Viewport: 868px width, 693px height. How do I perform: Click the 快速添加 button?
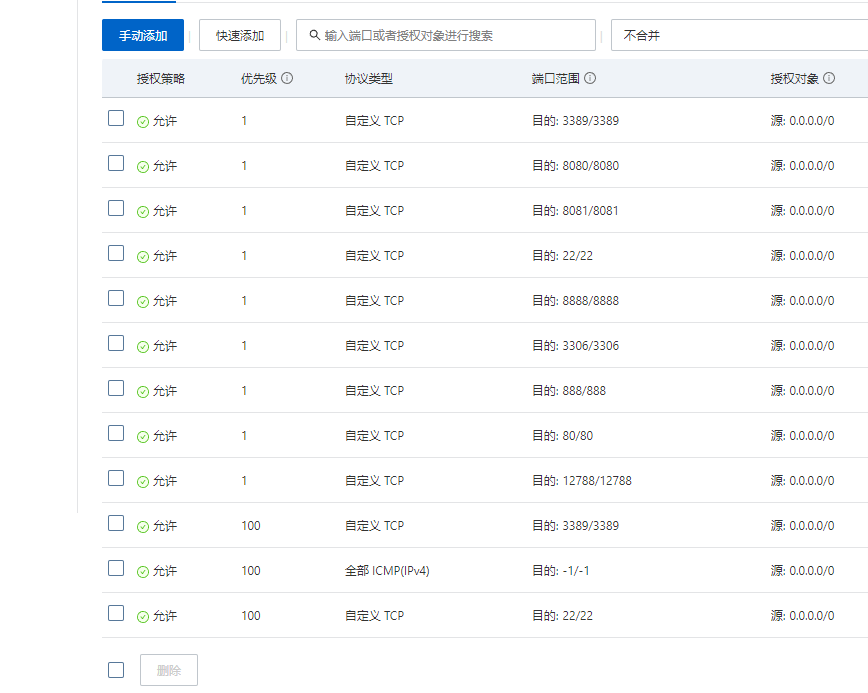(240, 35)
